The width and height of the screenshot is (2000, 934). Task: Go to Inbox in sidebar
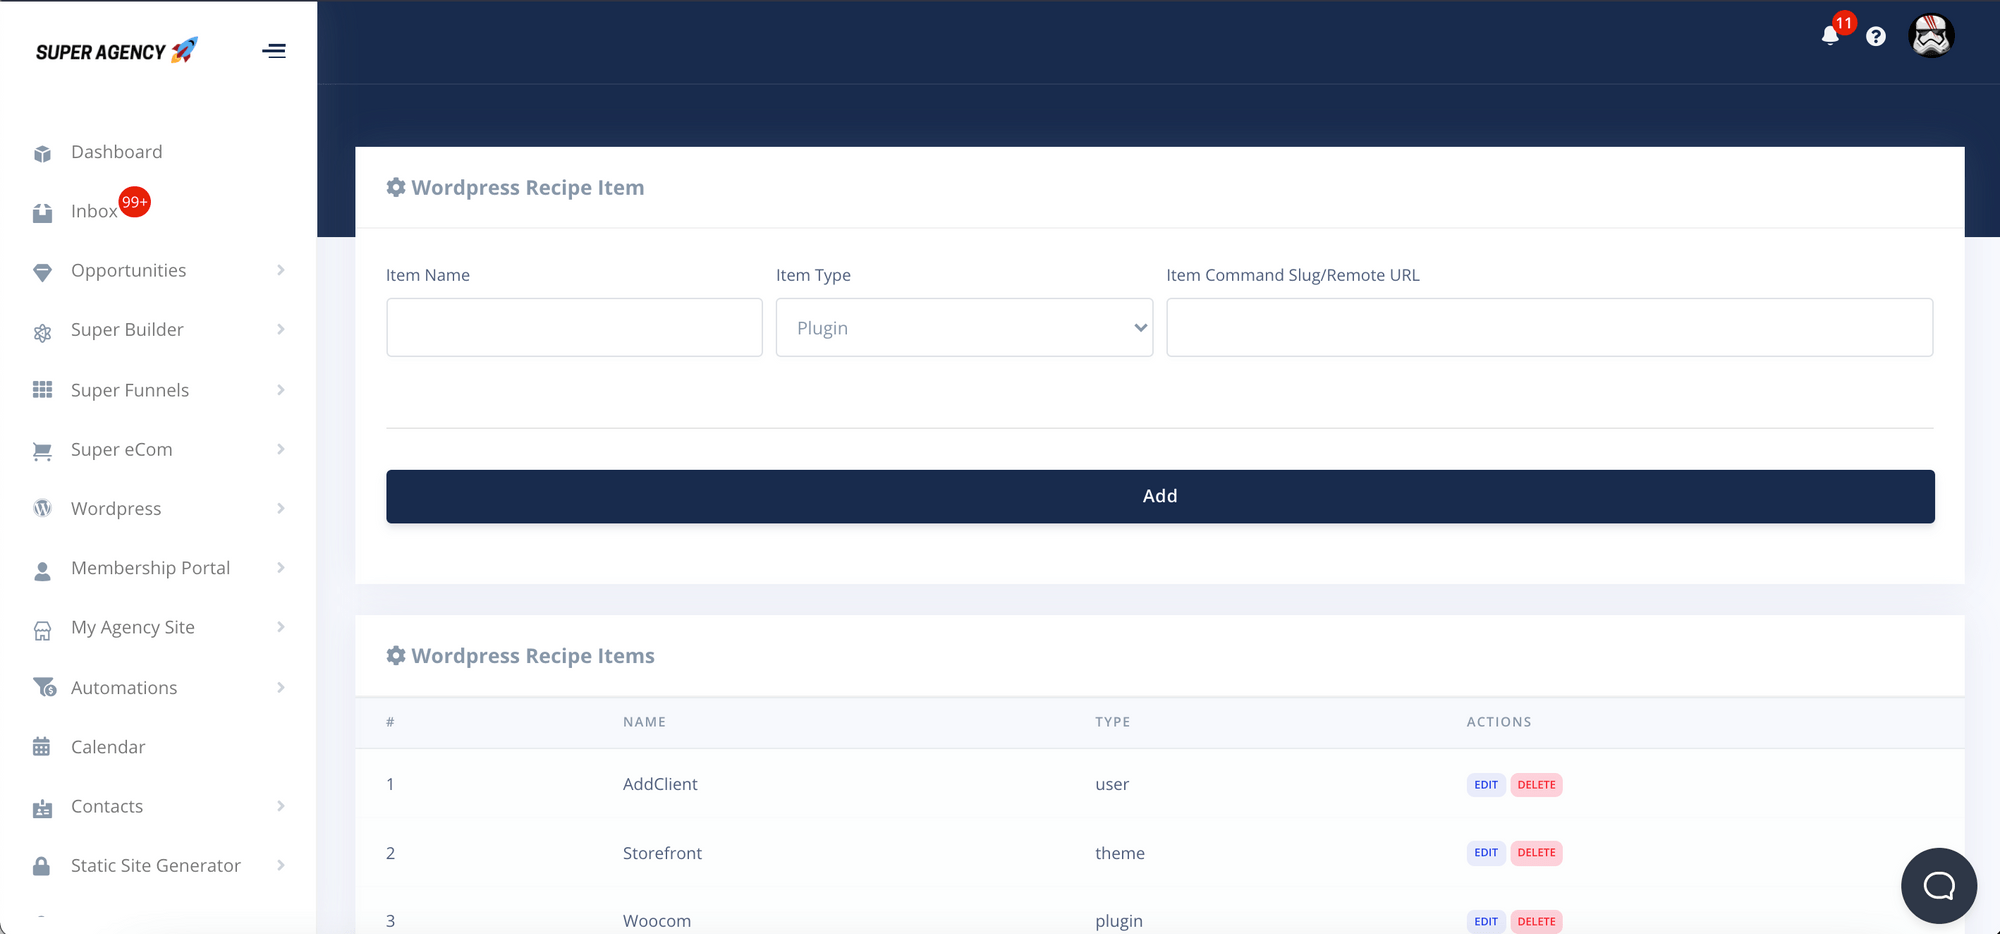[94, 211]
